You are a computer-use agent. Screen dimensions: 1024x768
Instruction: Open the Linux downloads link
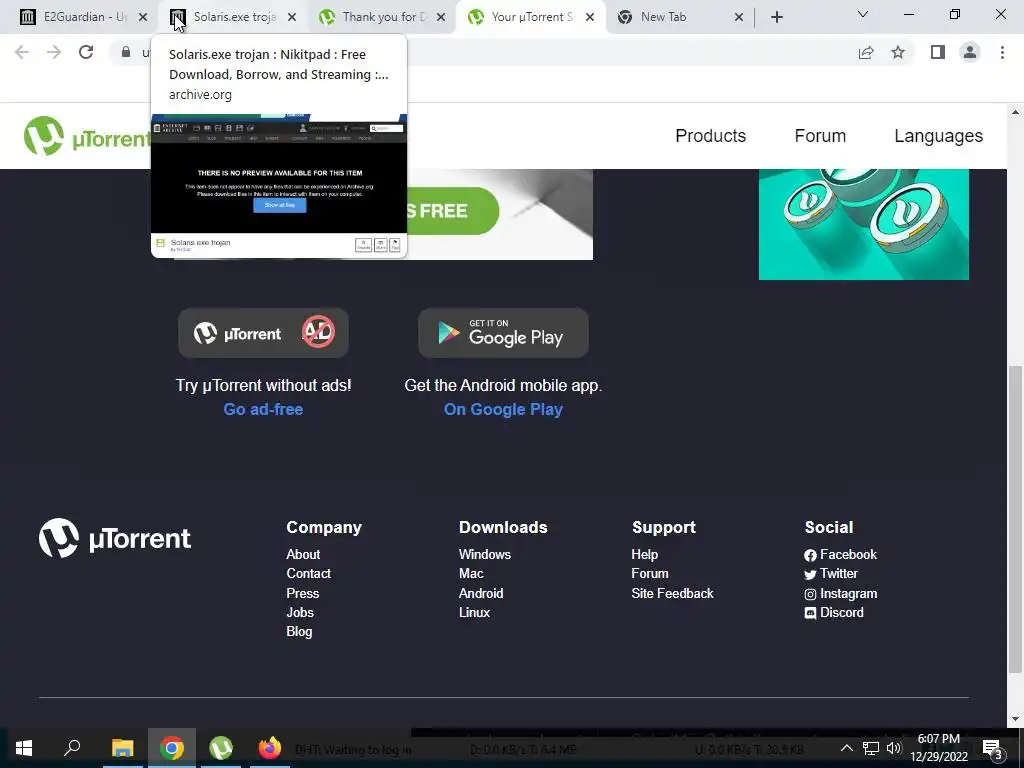(474, 613)
